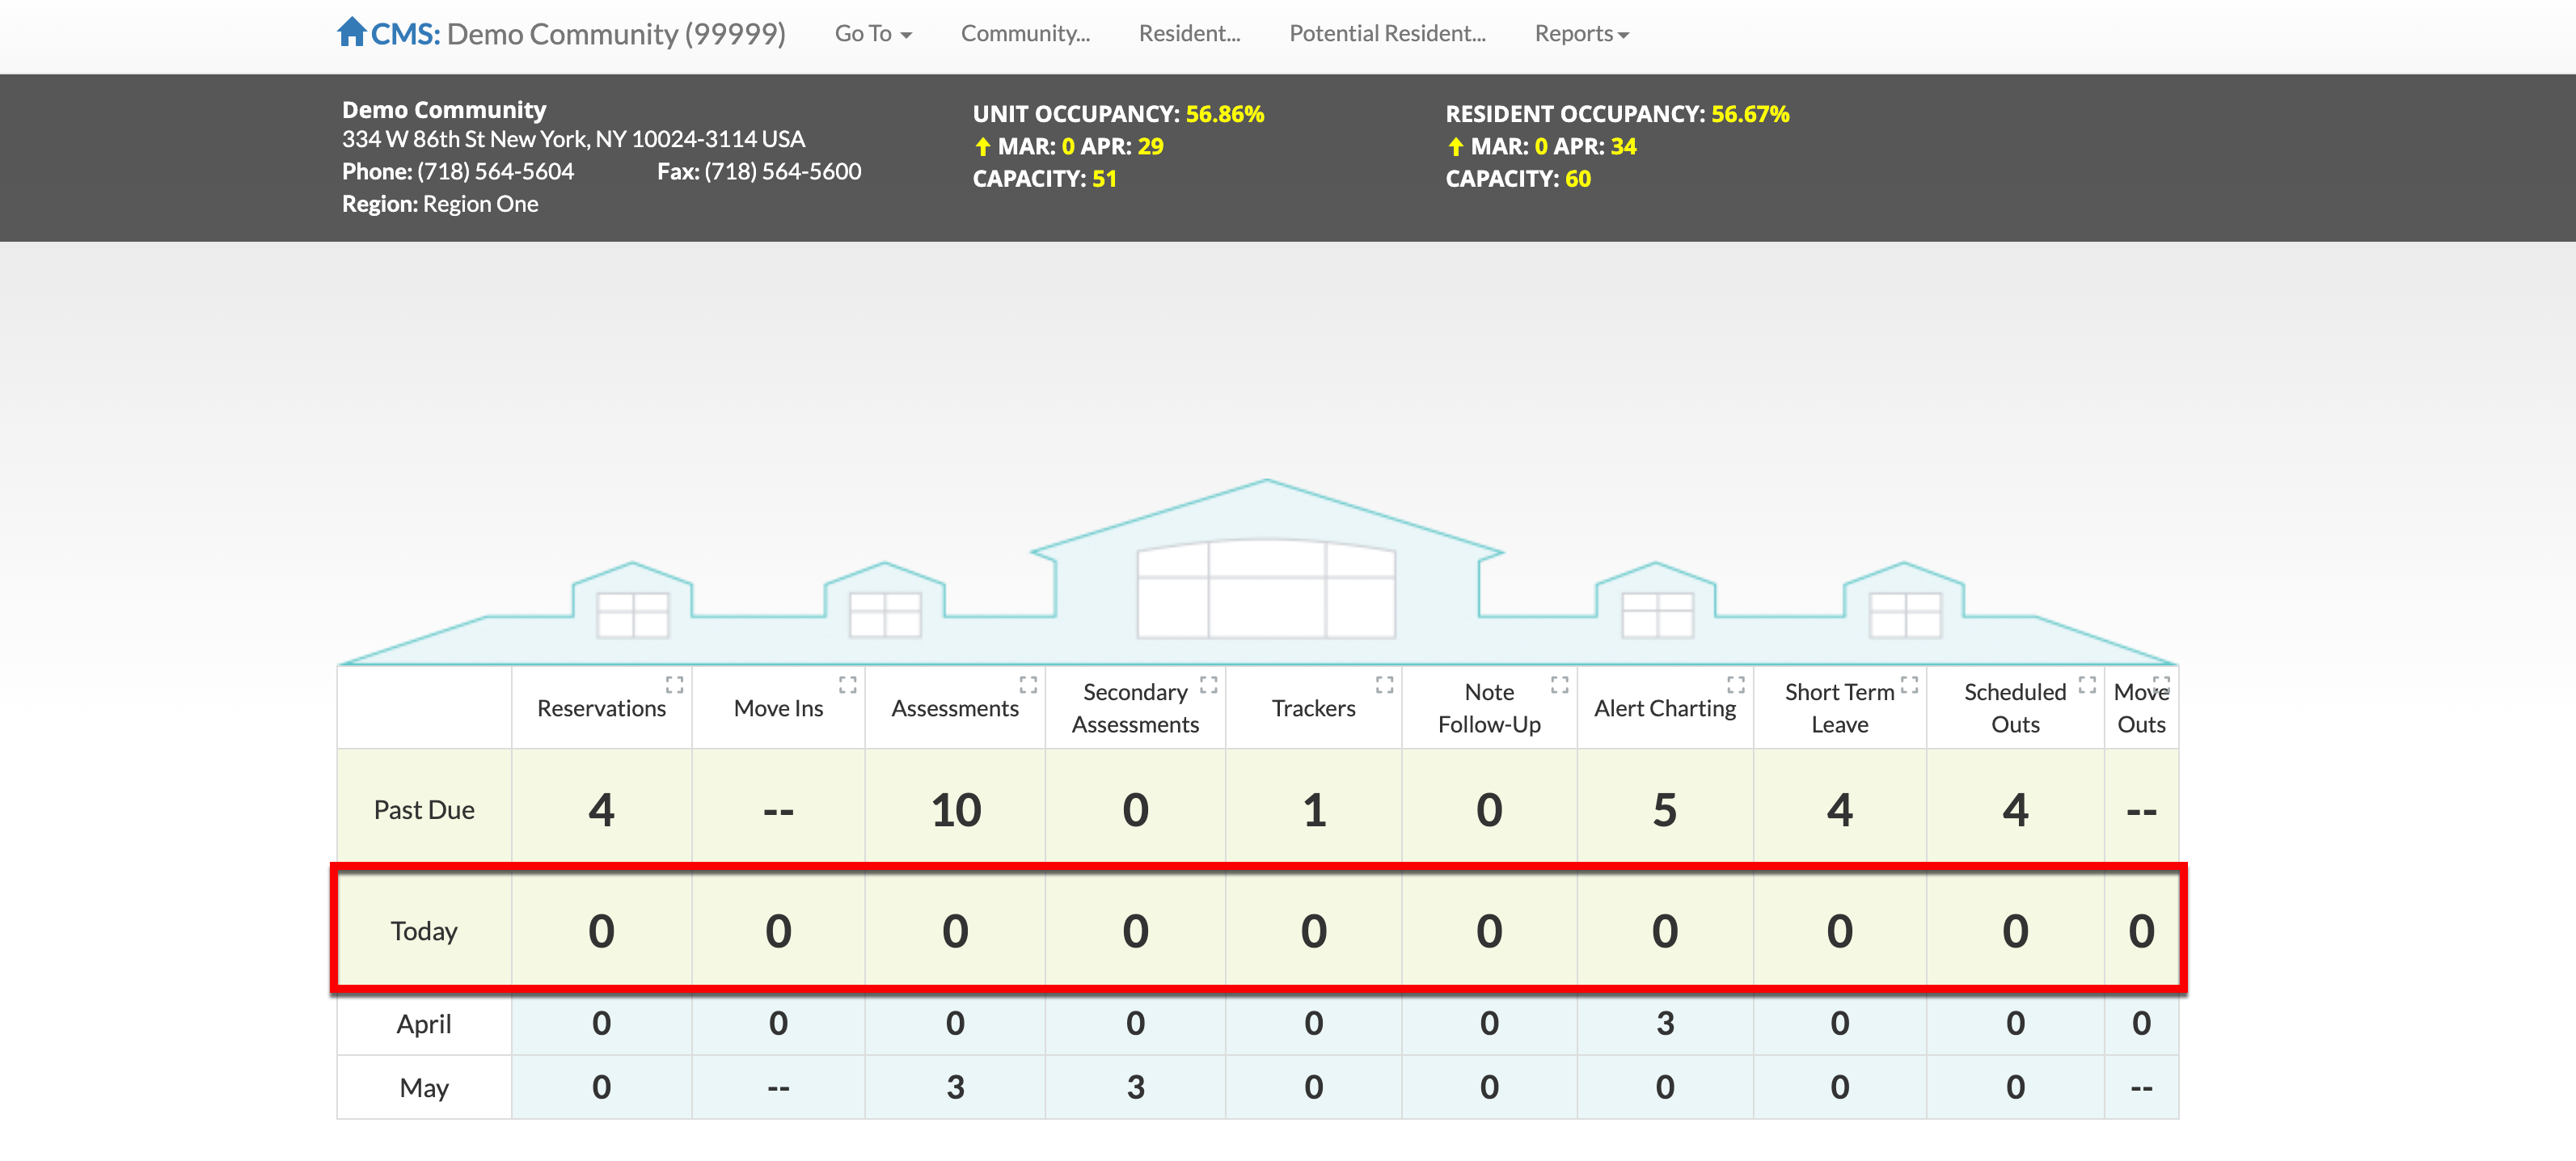Expand the Assessments column icon

coord(1028,685)
